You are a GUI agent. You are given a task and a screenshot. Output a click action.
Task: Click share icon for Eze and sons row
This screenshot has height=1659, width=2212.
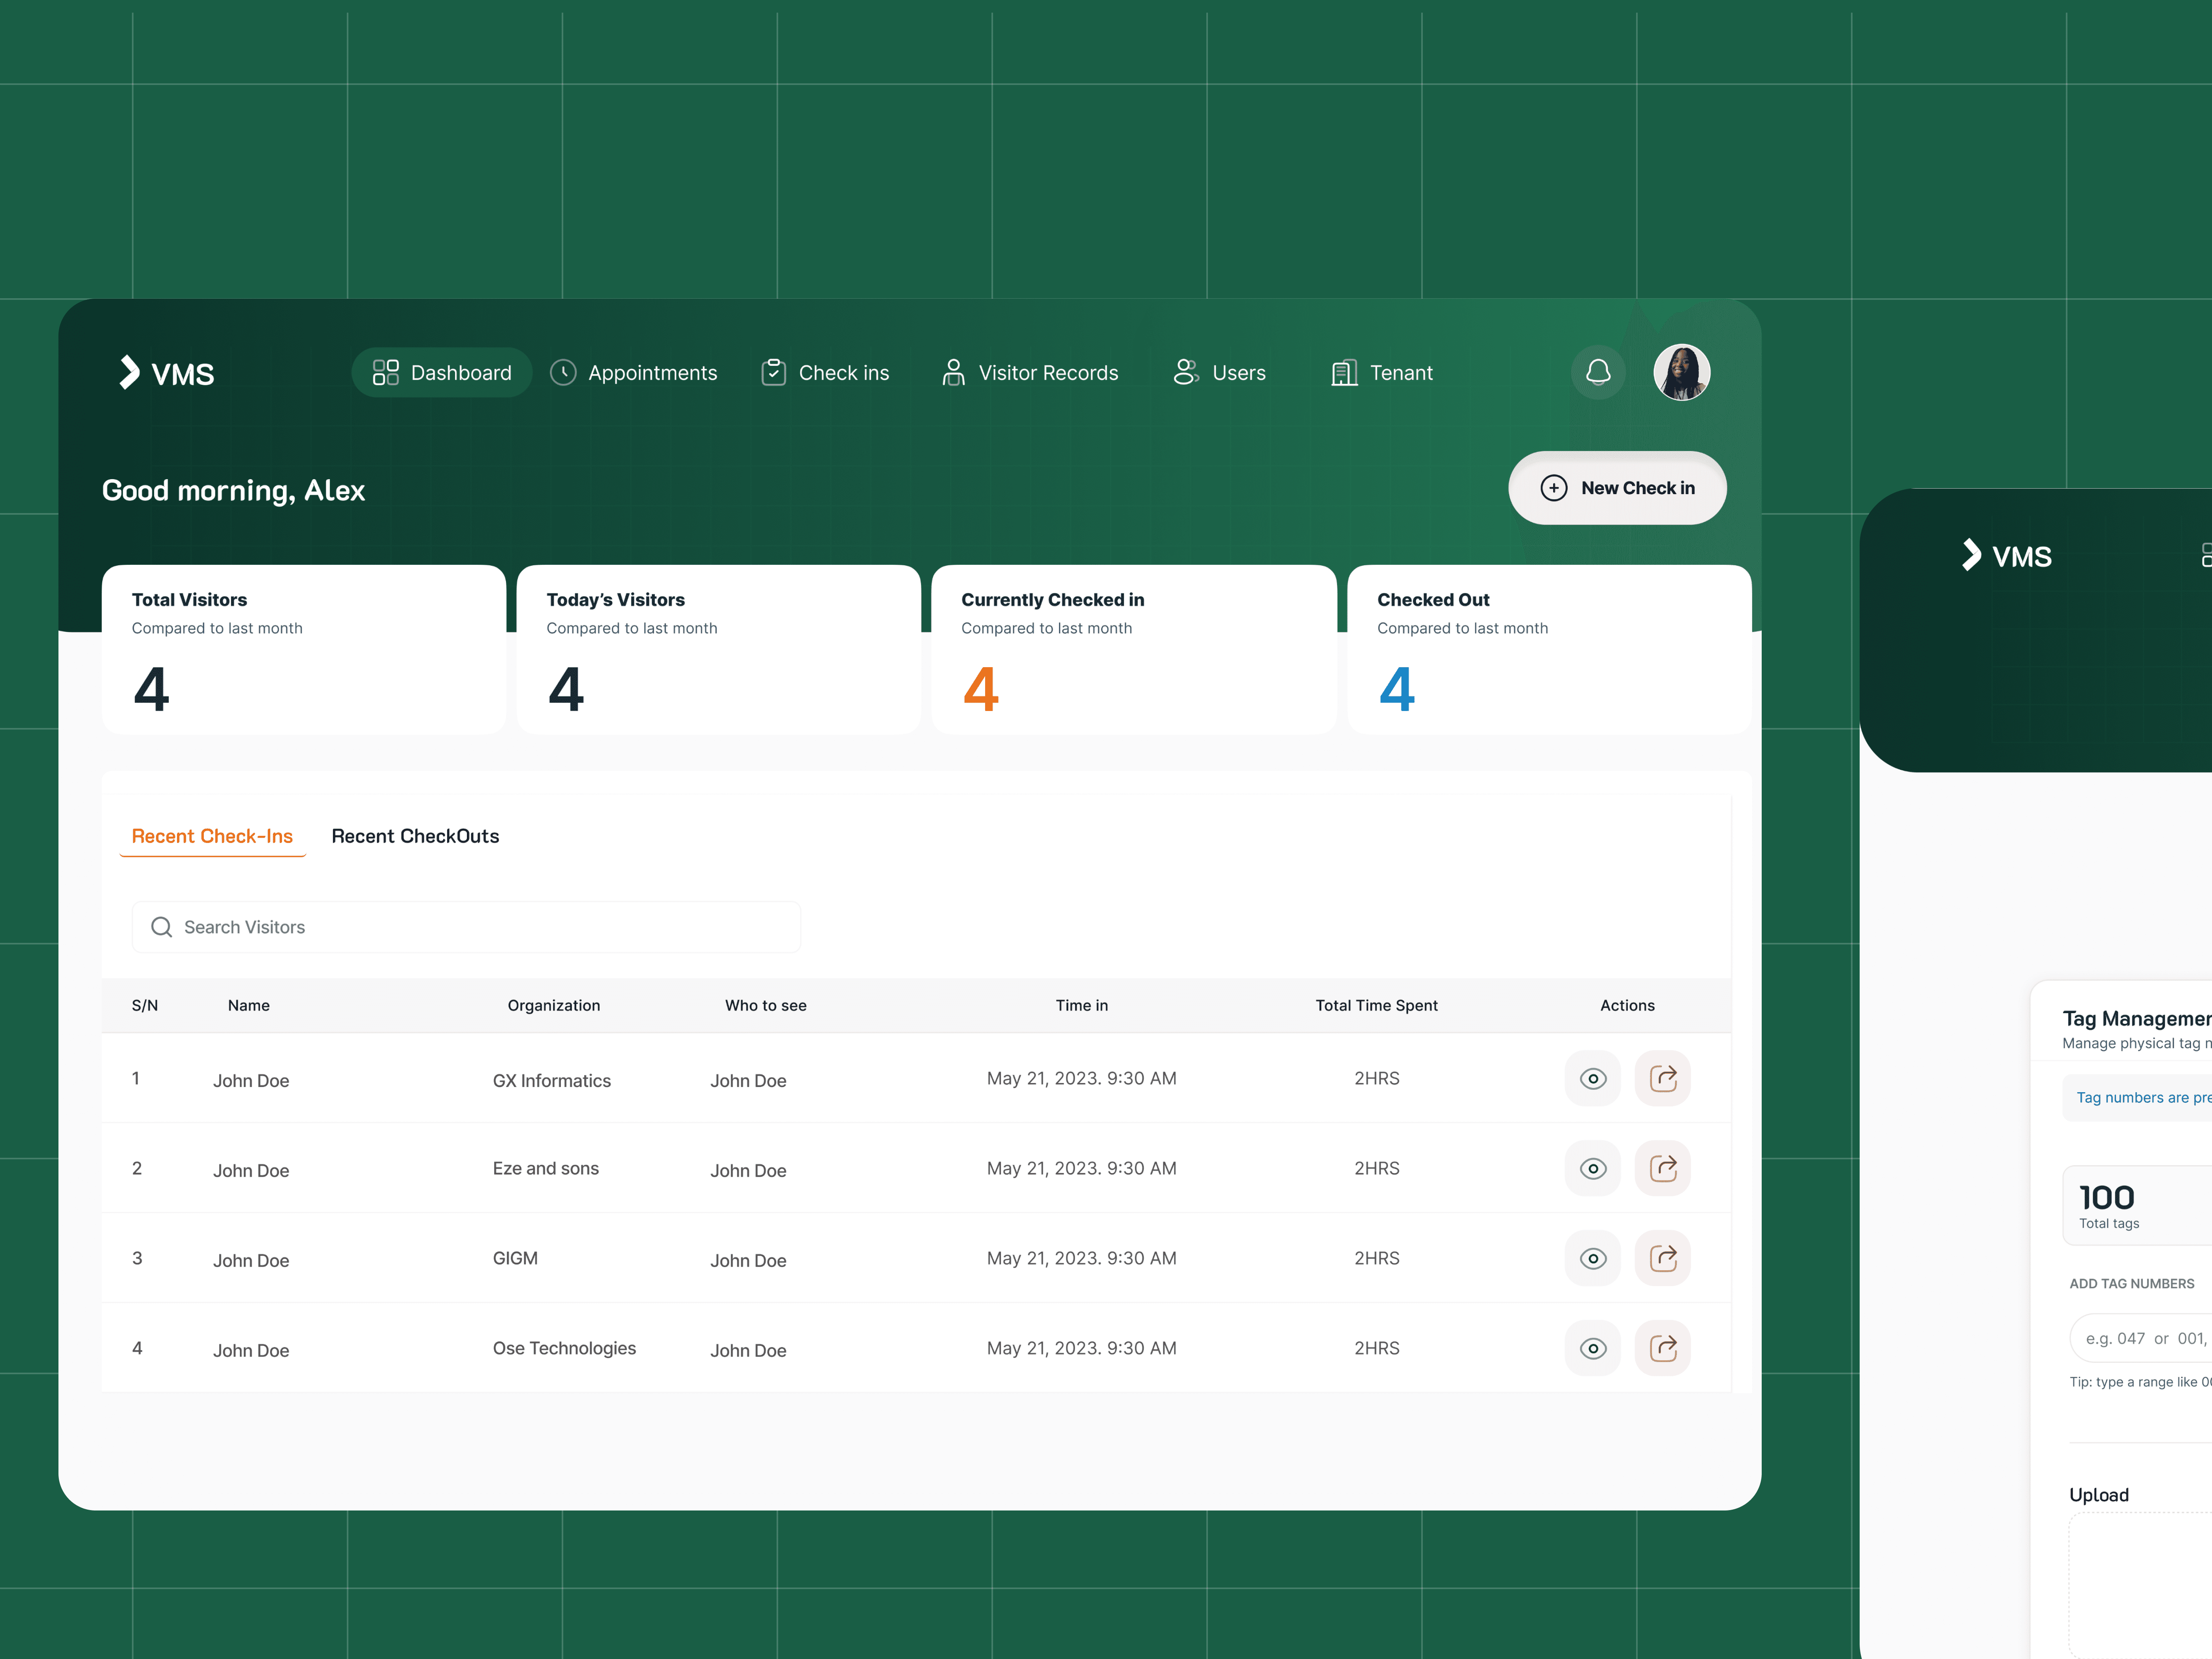1663,1169
